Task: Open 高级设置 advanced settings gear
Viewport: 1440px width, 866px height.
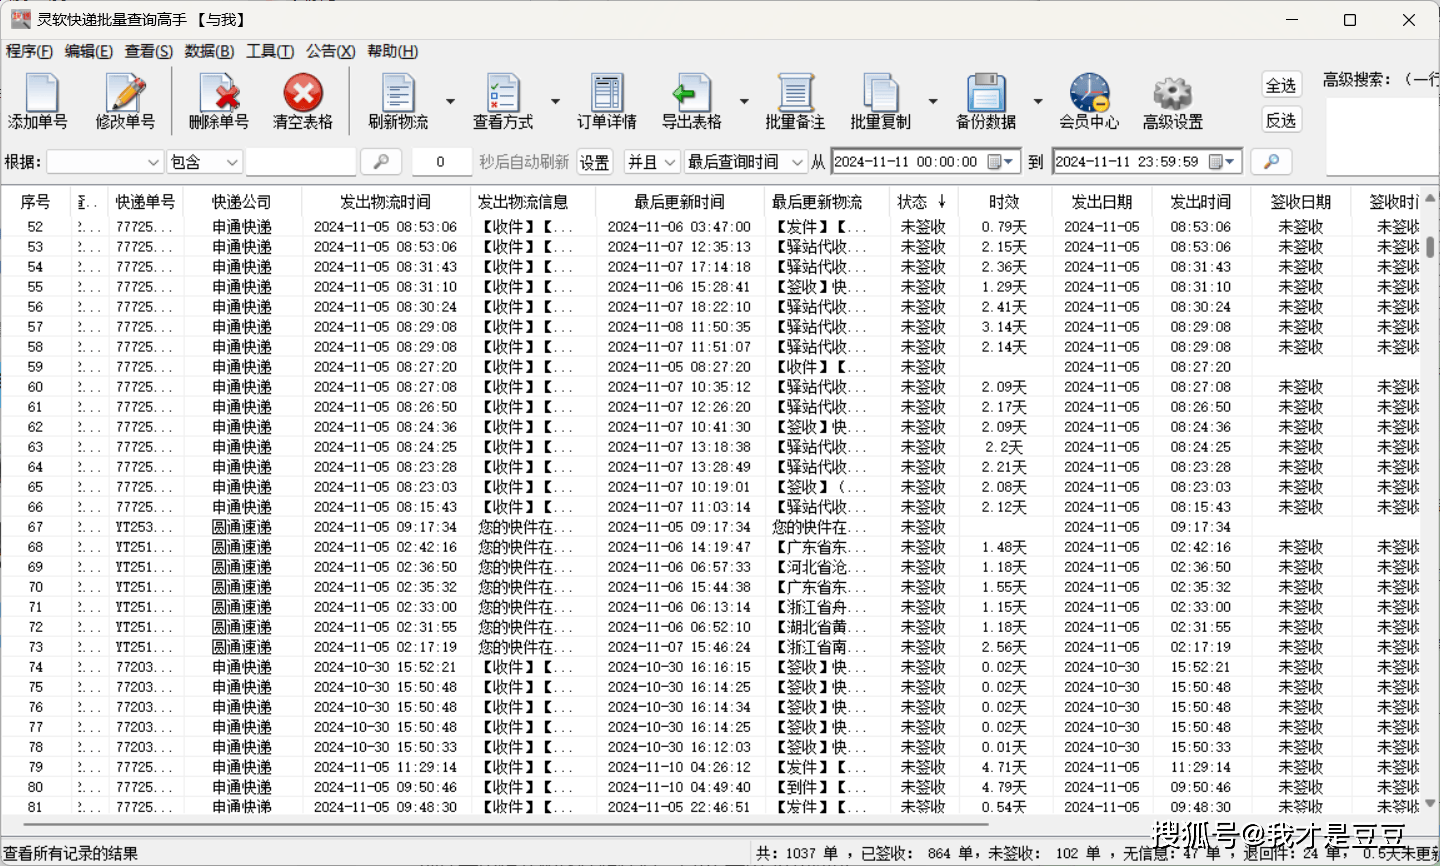Action: tap(1173, 101)
